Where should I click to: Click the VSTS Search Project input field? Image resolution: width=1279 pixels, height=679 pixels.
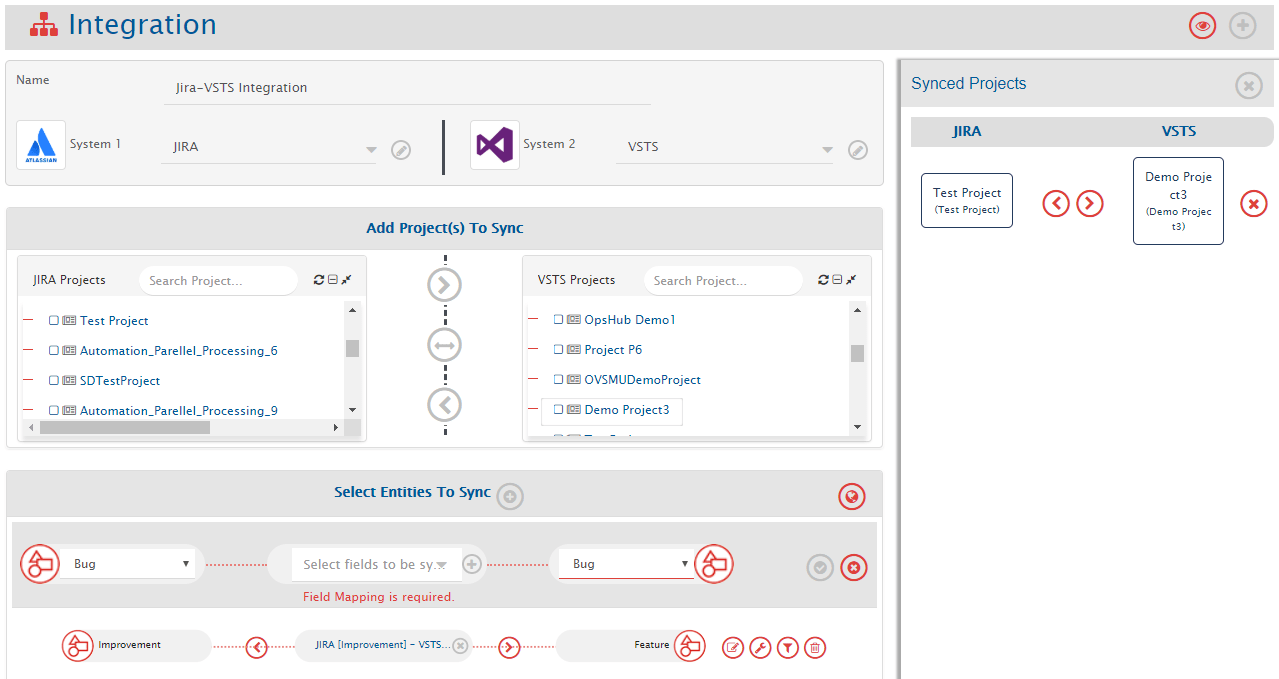[722, 281]
